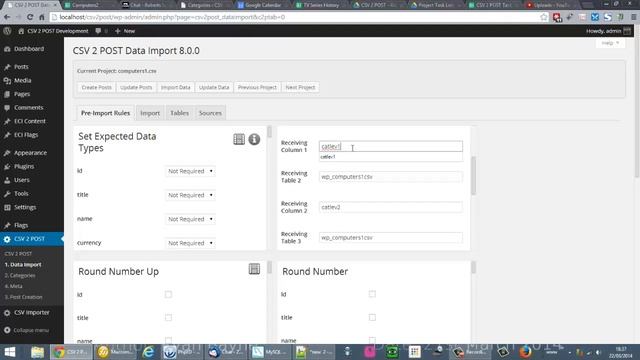640x360 pixels.
Task: Select the catlev1 autocomplete suggestion
Action: point(391,157)
